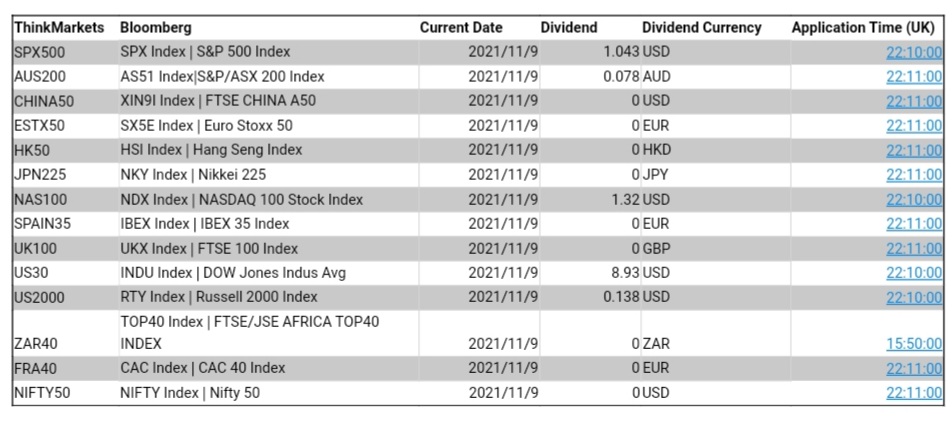The width and height of the screenshot is (952, 426).
Task: Click the US30 application time link
Action: pyautogui.click(x=913, y=273)
